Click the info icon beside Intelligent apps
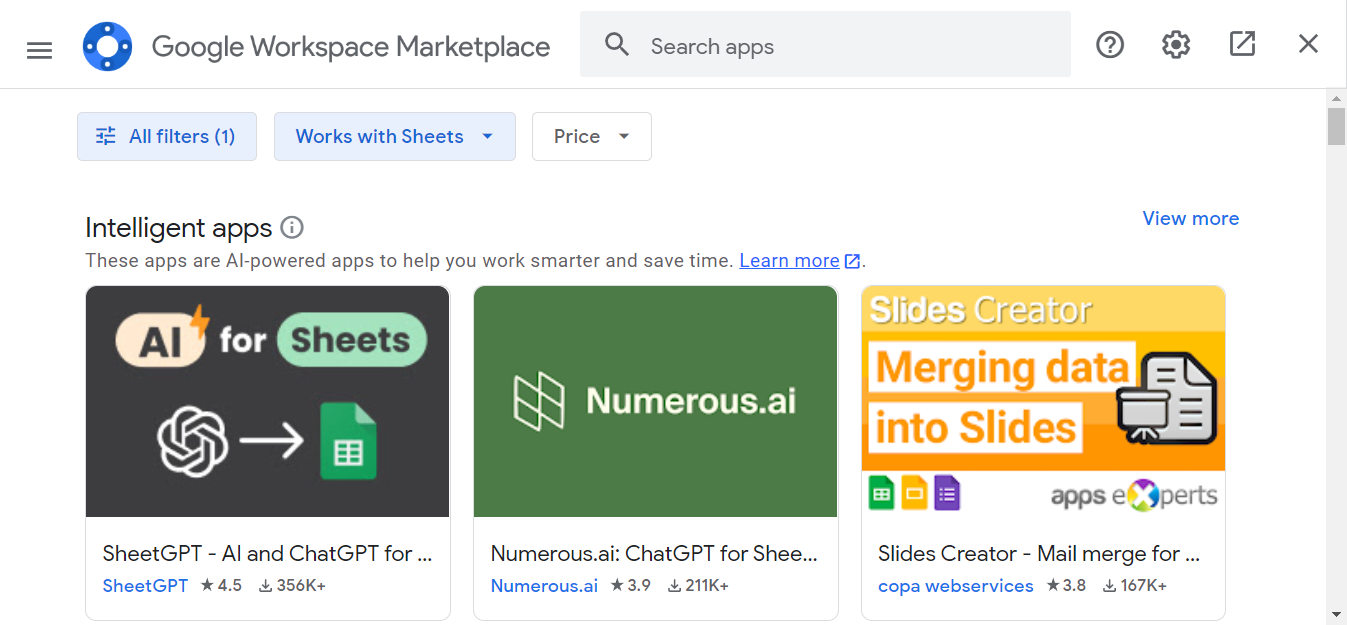Image resolution: width=1347 pixels, height=625 pixels. [291, 227]
